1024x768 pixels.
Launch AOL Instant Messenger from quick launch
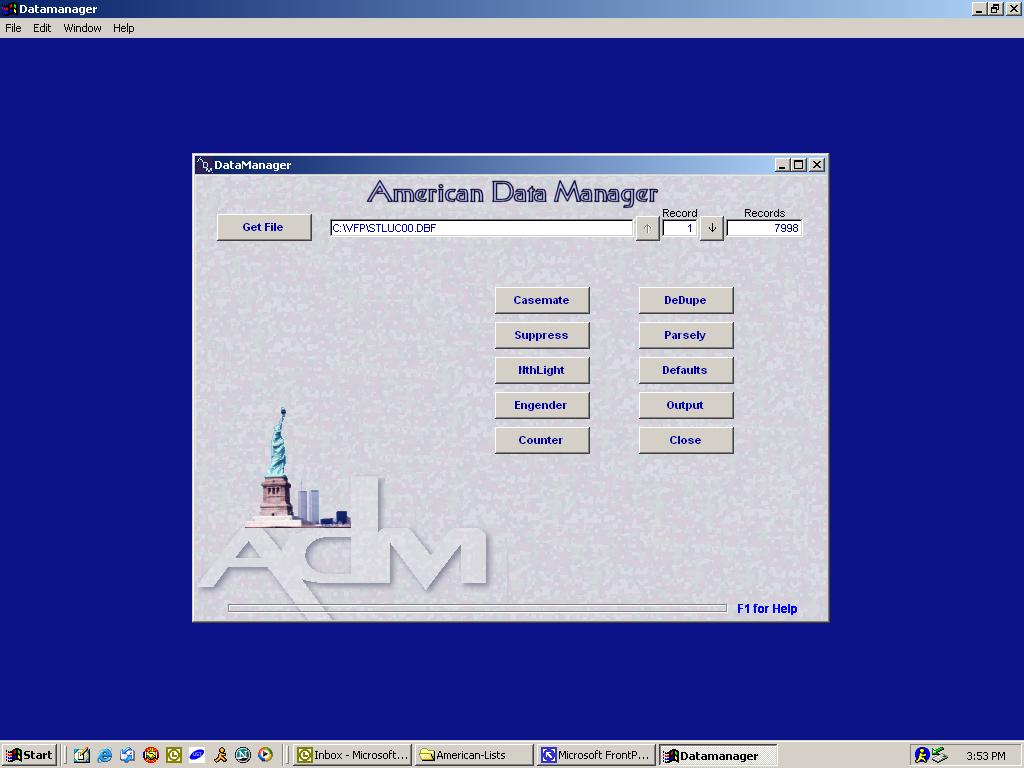(220, 755)
